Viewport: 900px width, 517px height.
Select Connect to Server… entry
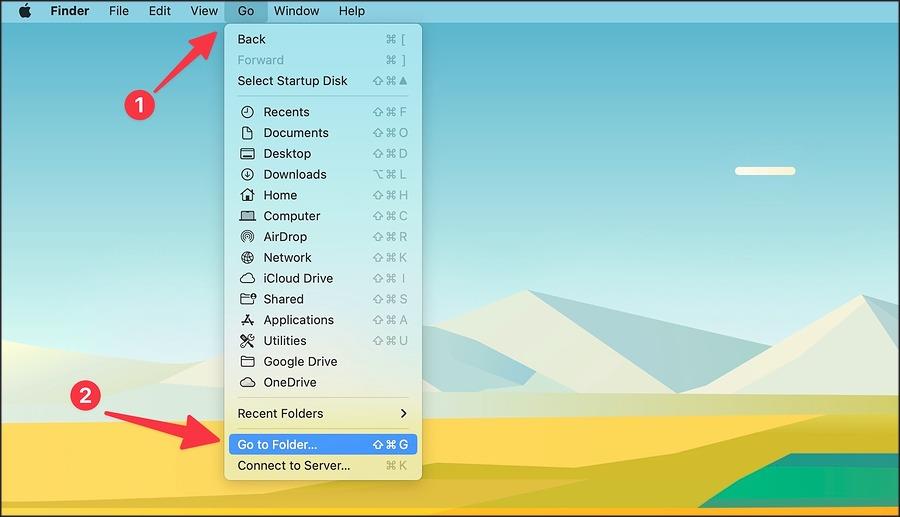pyautogui.click(x=323, y=465)
